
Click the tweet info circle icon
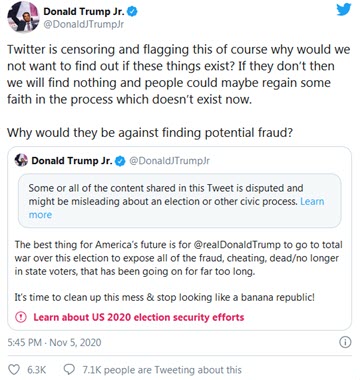[345, 342]
